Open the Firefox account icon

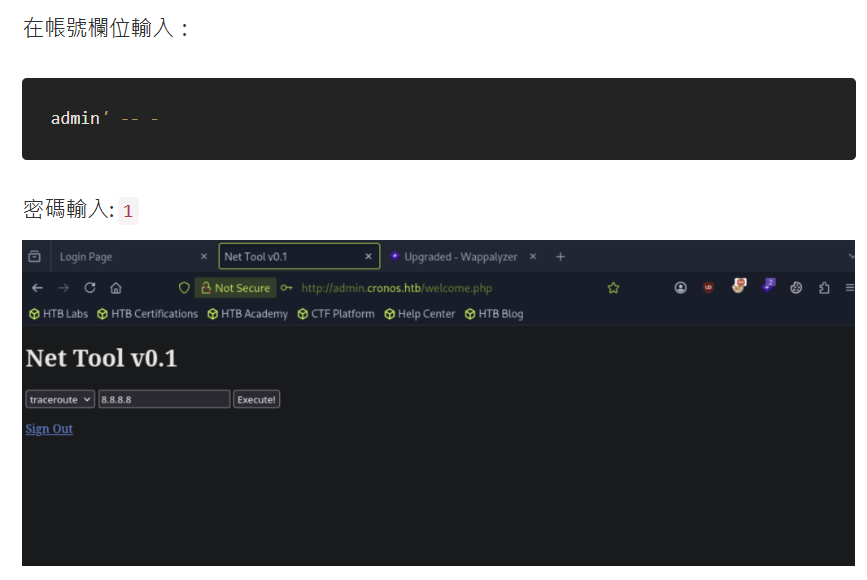click(681, 288)
